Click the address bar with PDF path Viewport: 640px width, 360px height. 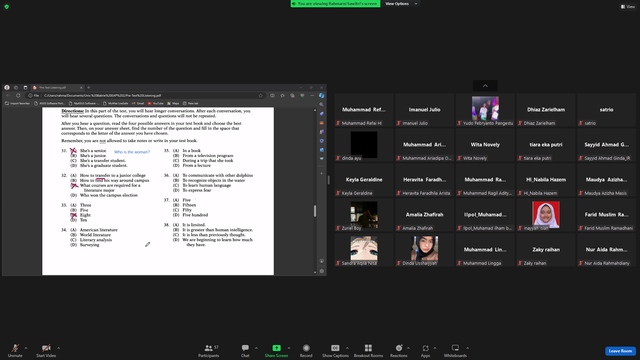pos(145,96)
